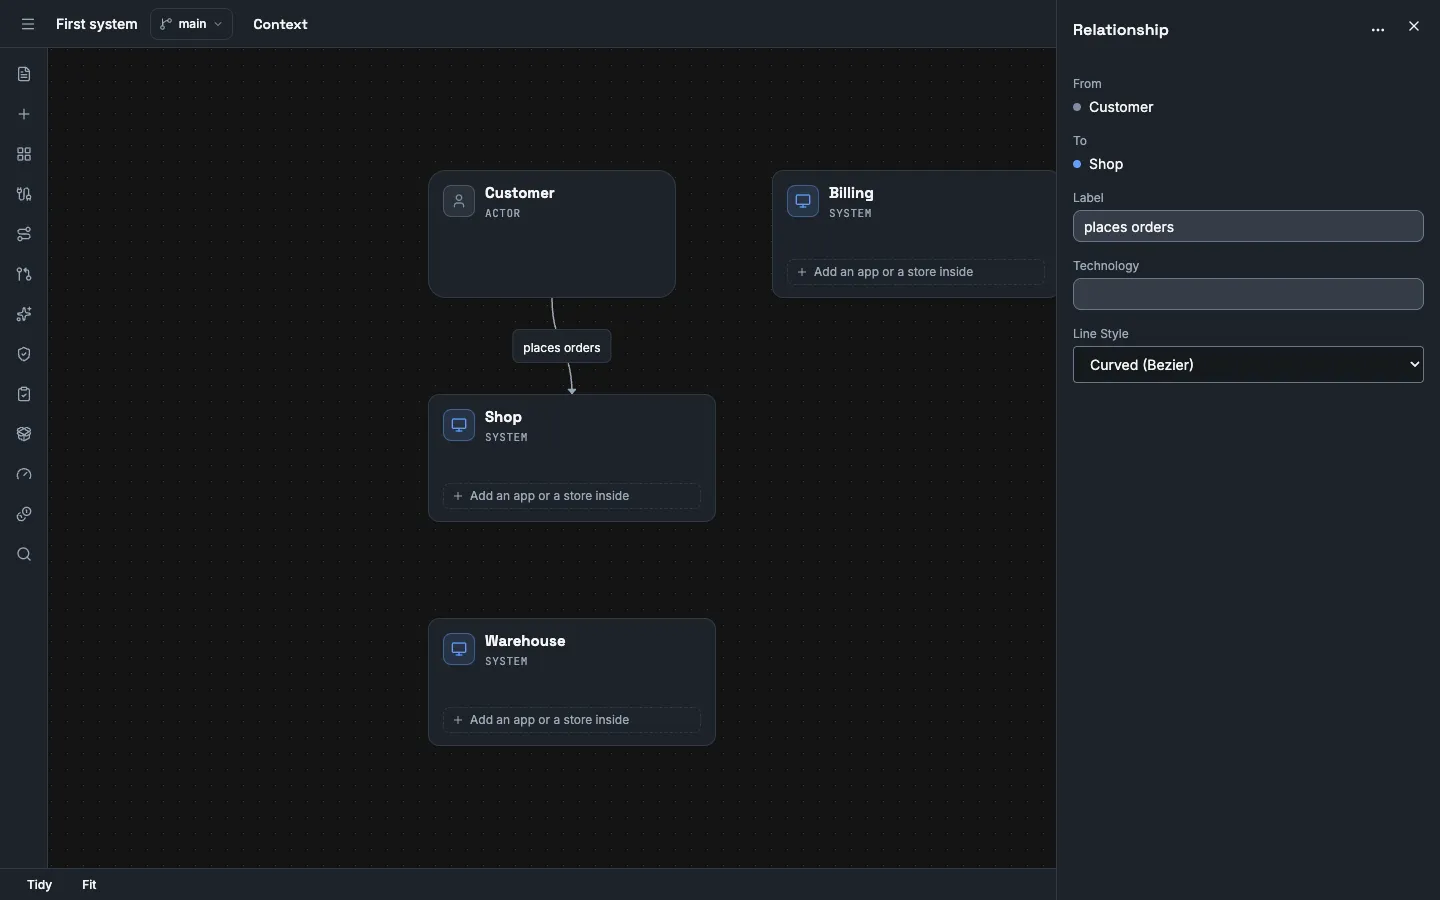Open the shield check sidebar icon

click(24, 354)
